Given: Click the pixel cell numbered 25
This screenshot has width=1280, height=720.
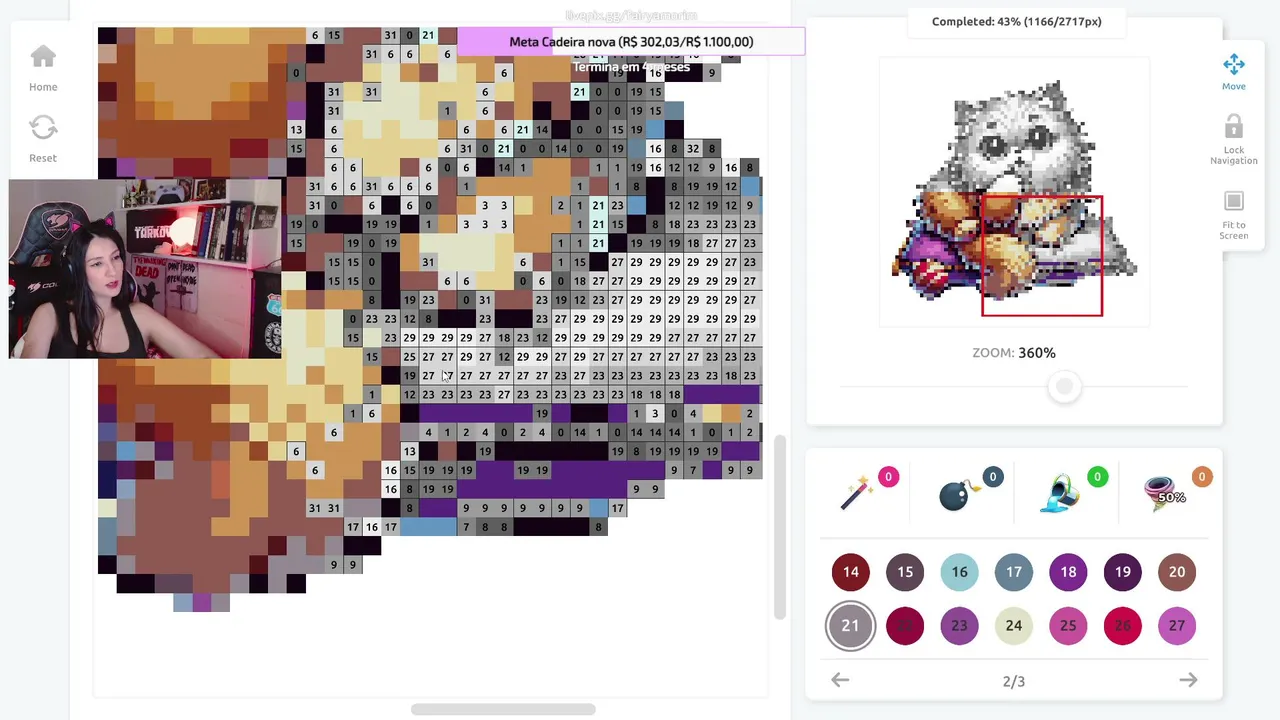Looking at the screenshot, I should 409,357.
